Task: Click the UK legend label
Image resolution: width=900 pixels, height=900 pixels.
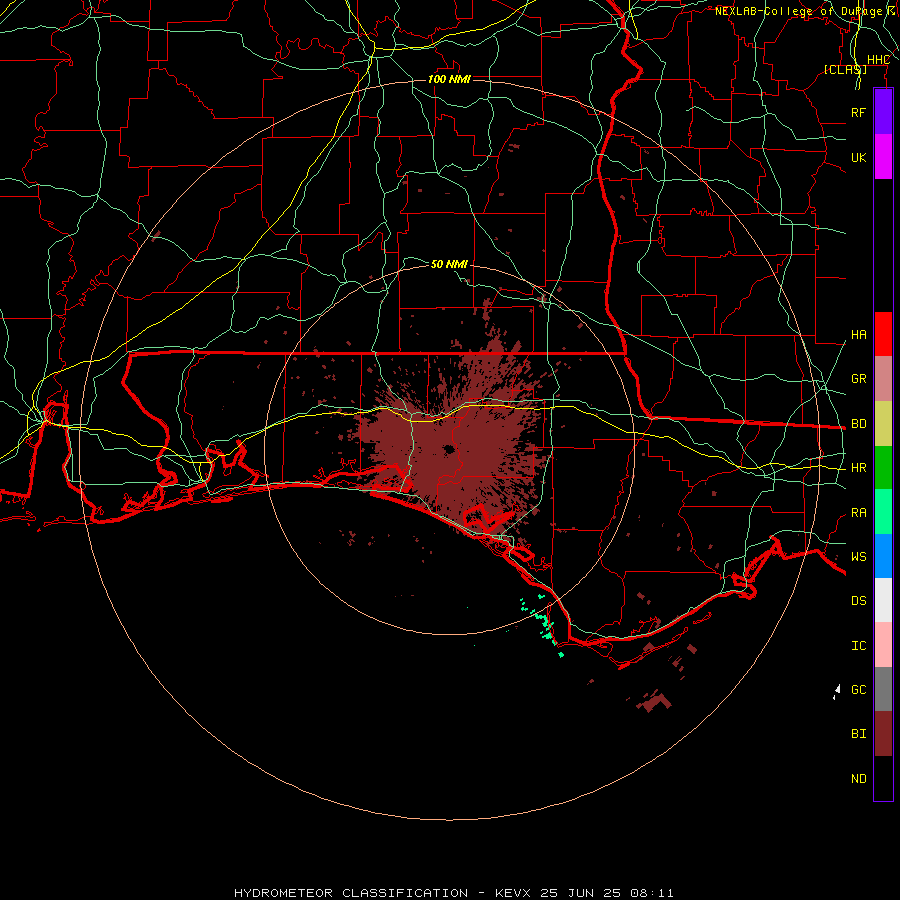Action: coord(858,157)
